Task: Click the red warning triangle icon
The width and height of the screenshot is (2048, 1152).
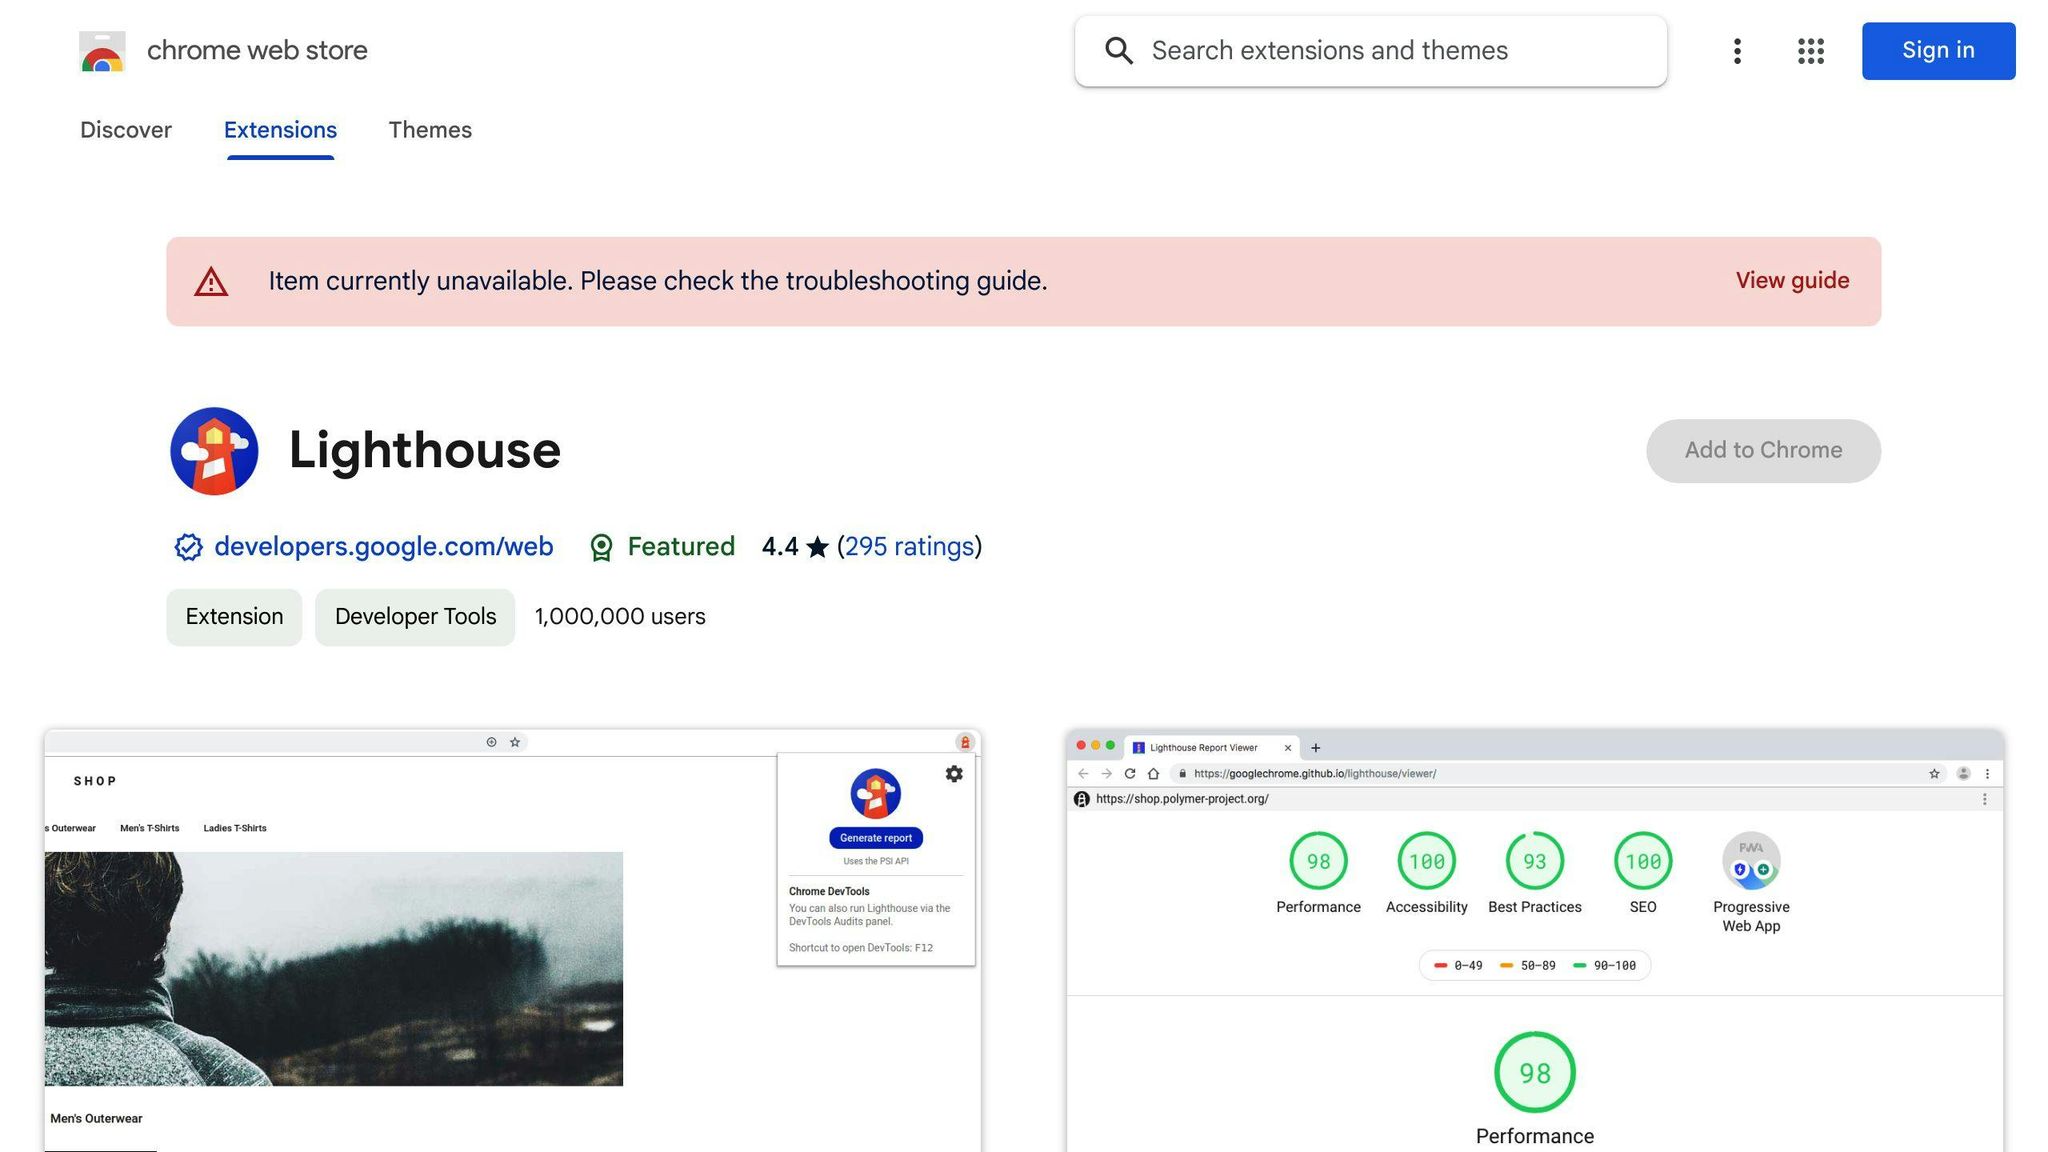Action: tap(211, 282)
